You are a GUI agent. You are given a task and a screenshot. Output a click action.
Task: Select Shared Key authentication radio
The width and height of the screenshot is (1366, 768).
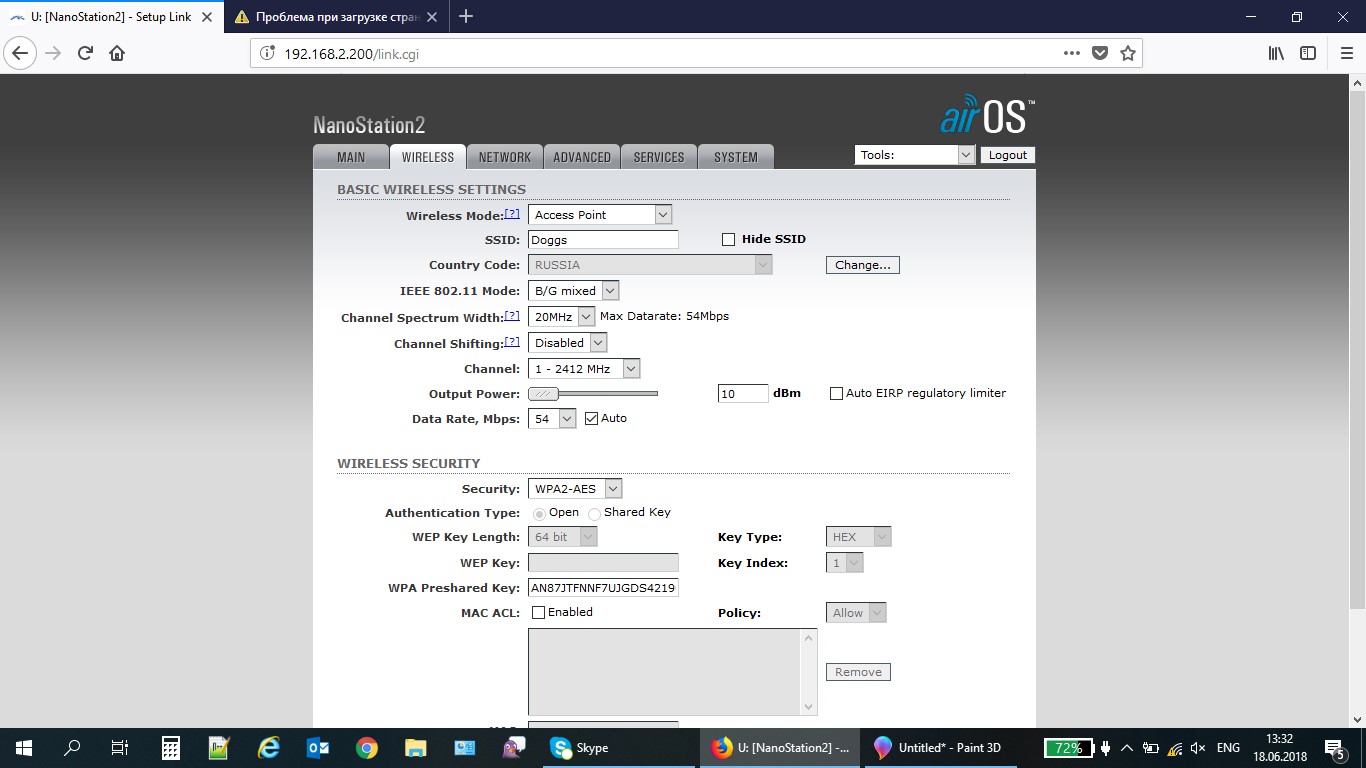pyautogui.click(x=594, y=513)
